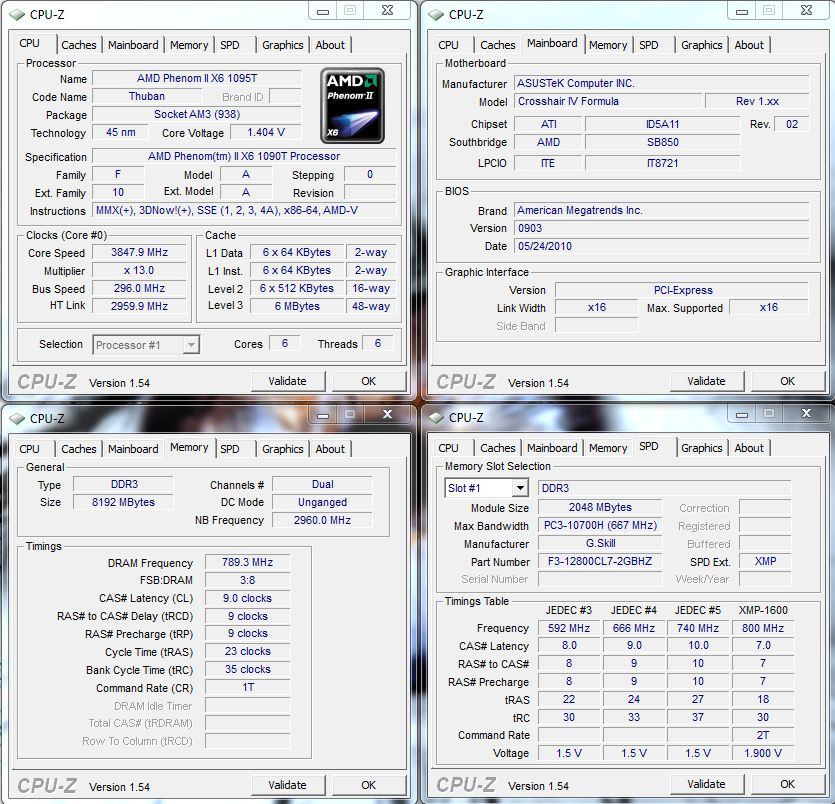Click Validate in the SPD window
This screenshot has width=835, height=804.
pos(706,784)
